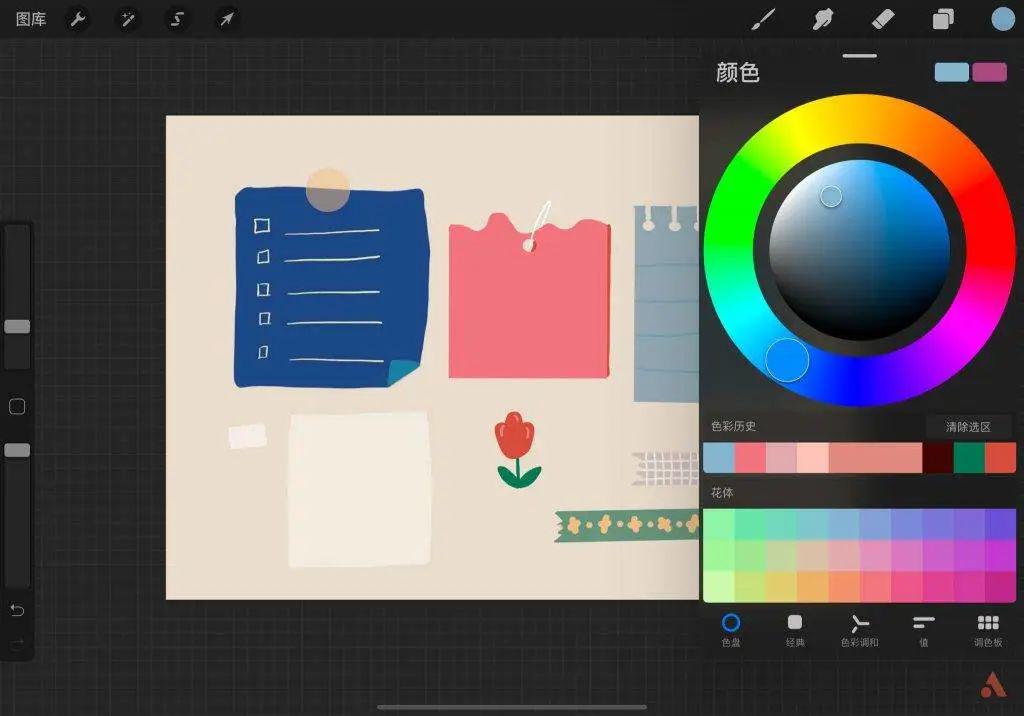Screen dimensions: 1024x716
Task: Click the 花体 palette name
Action: (722, 493)
